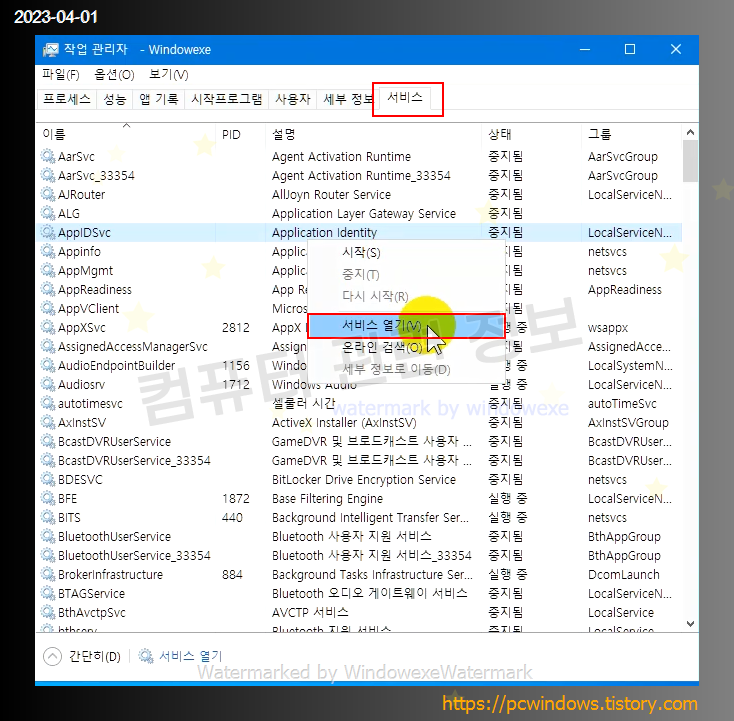This screenshot has width=734, height=721.
Task: Switch to the 프로세스 tab
Action: (67, 99)
